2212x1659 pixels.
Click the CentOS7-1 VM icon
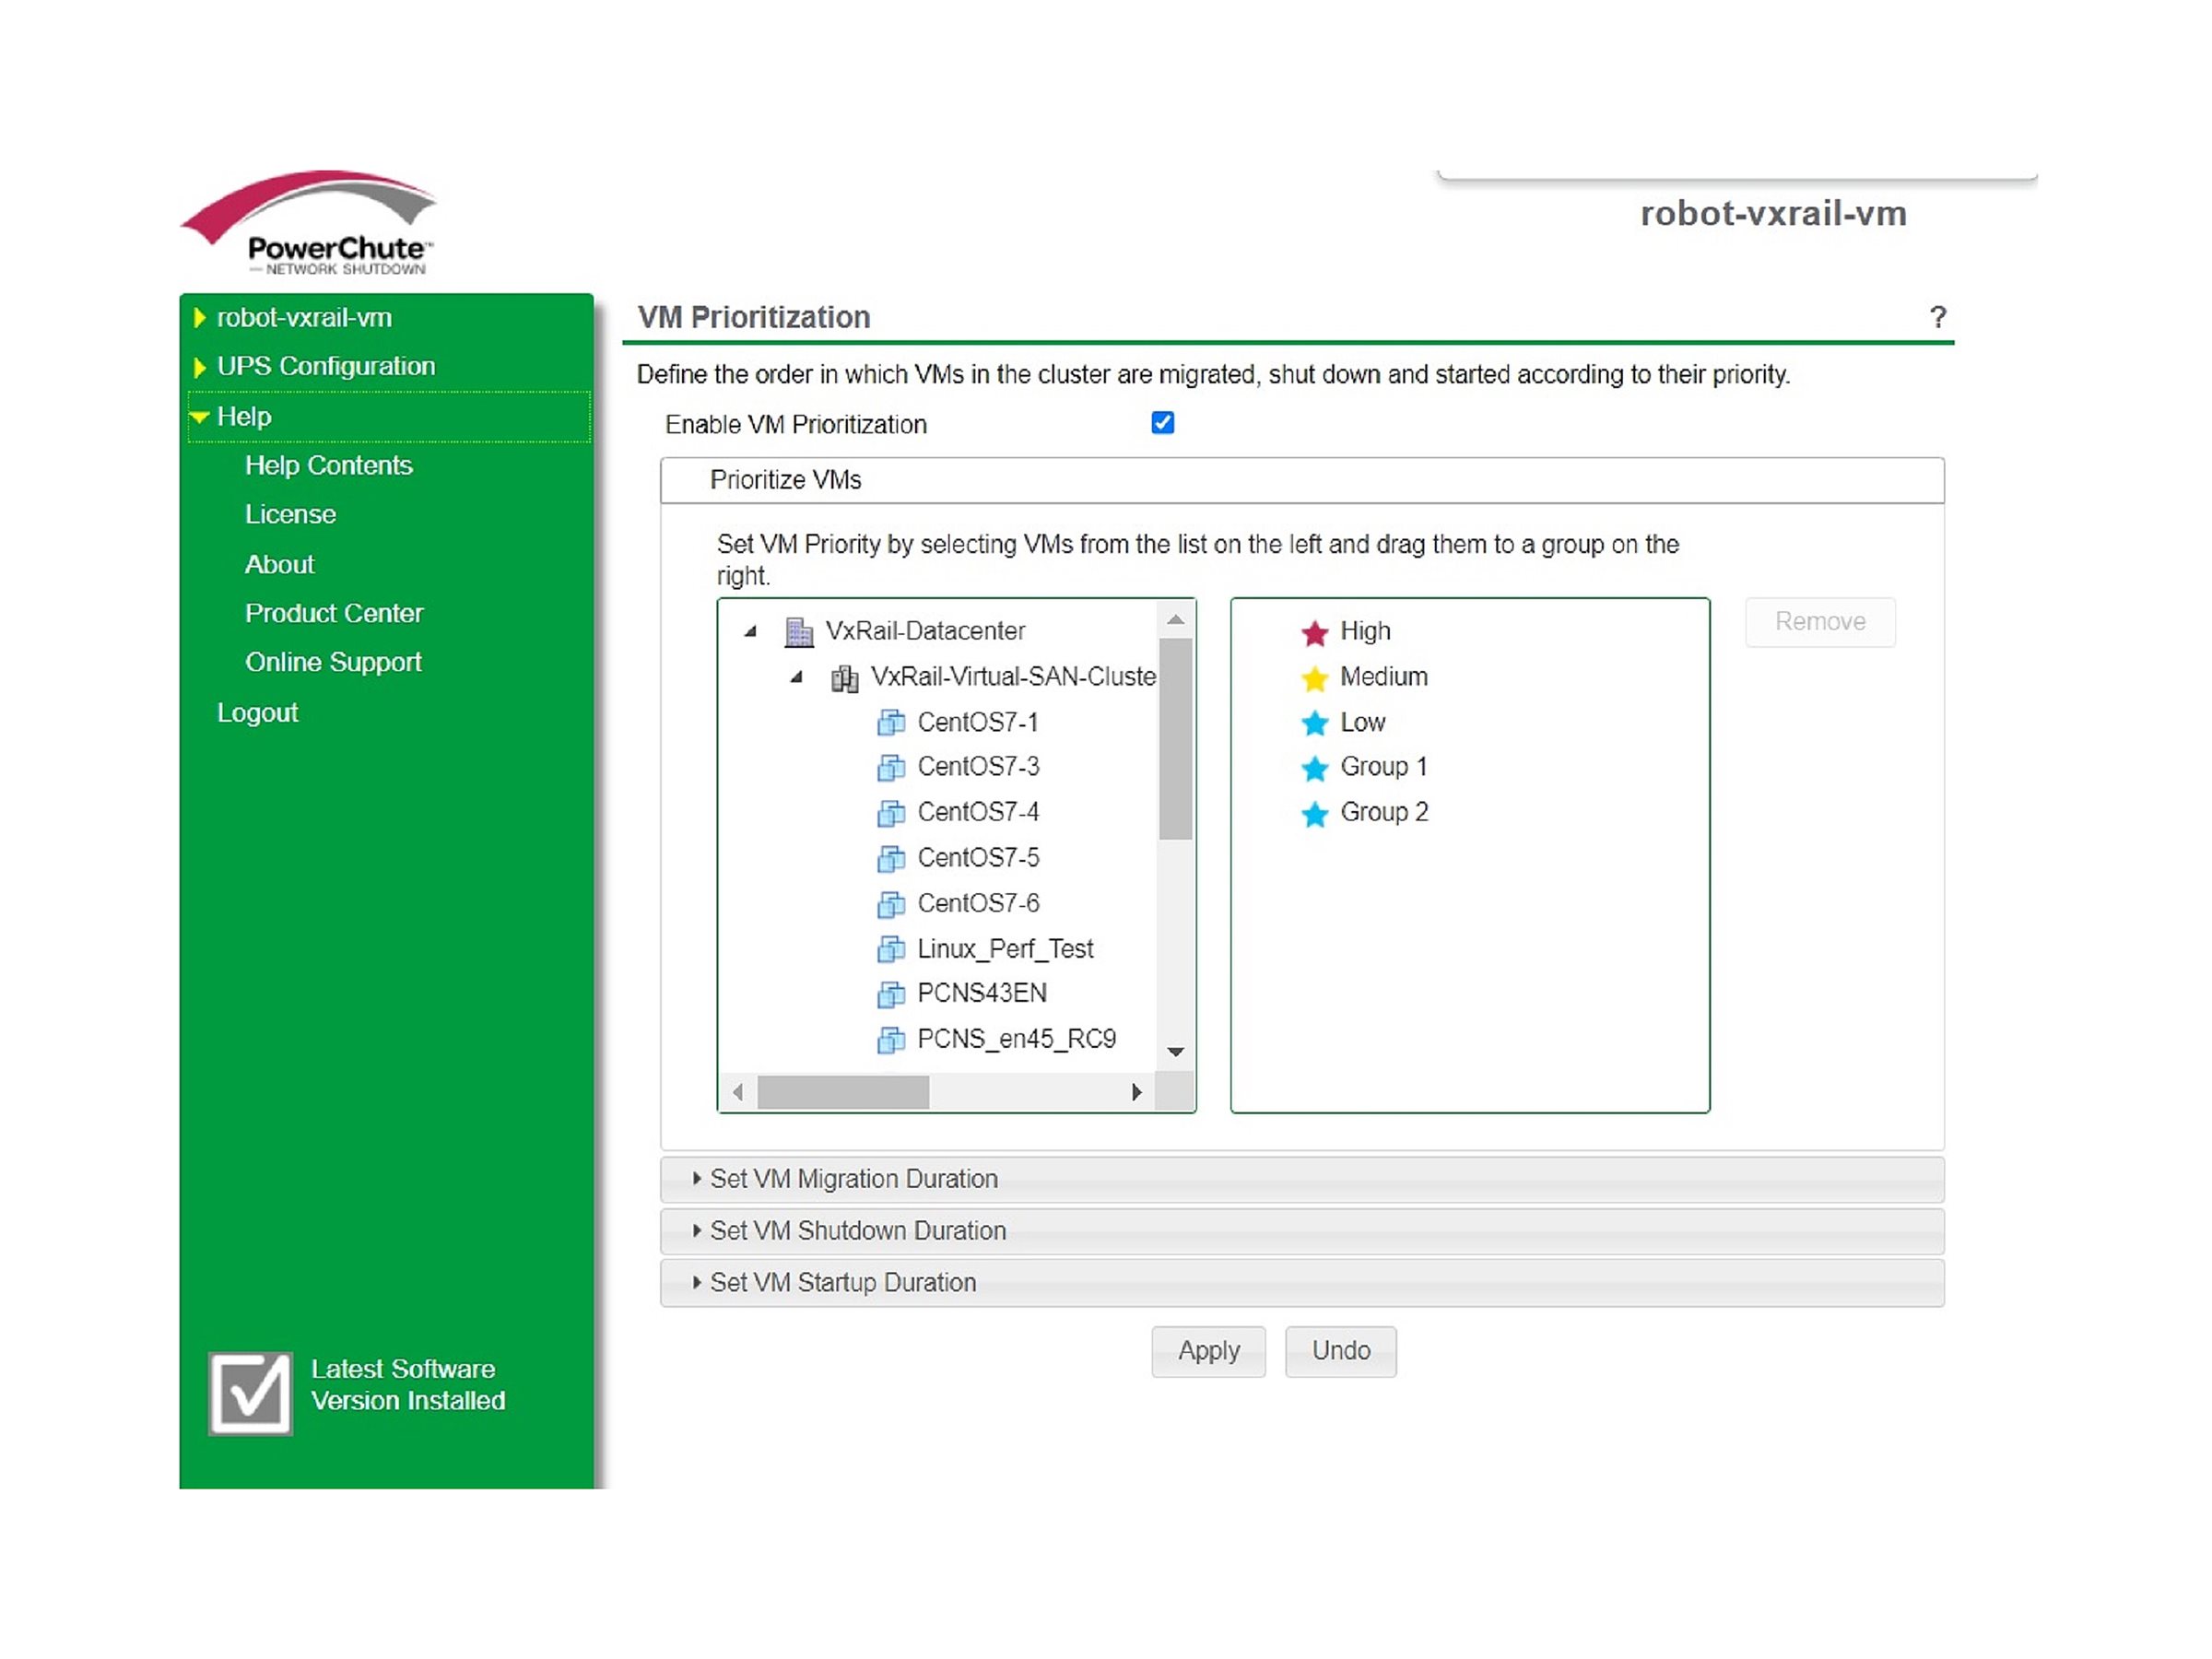coord(890,722)
